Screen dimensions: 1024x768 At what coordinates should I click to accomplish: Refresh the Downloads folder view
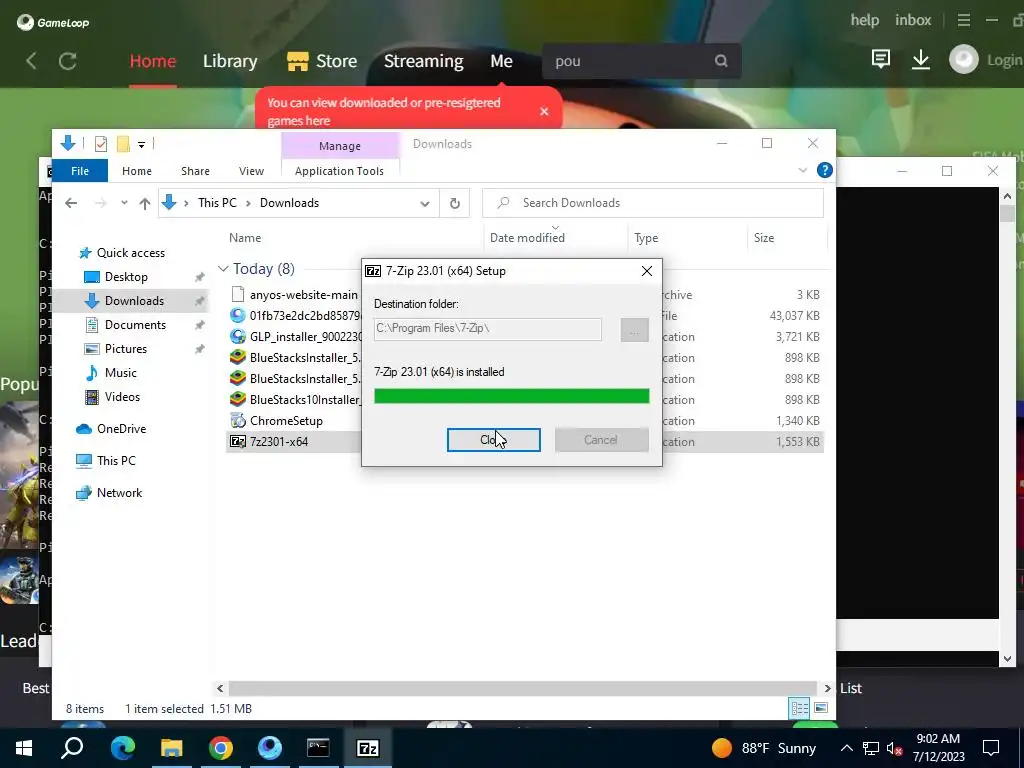455,203
